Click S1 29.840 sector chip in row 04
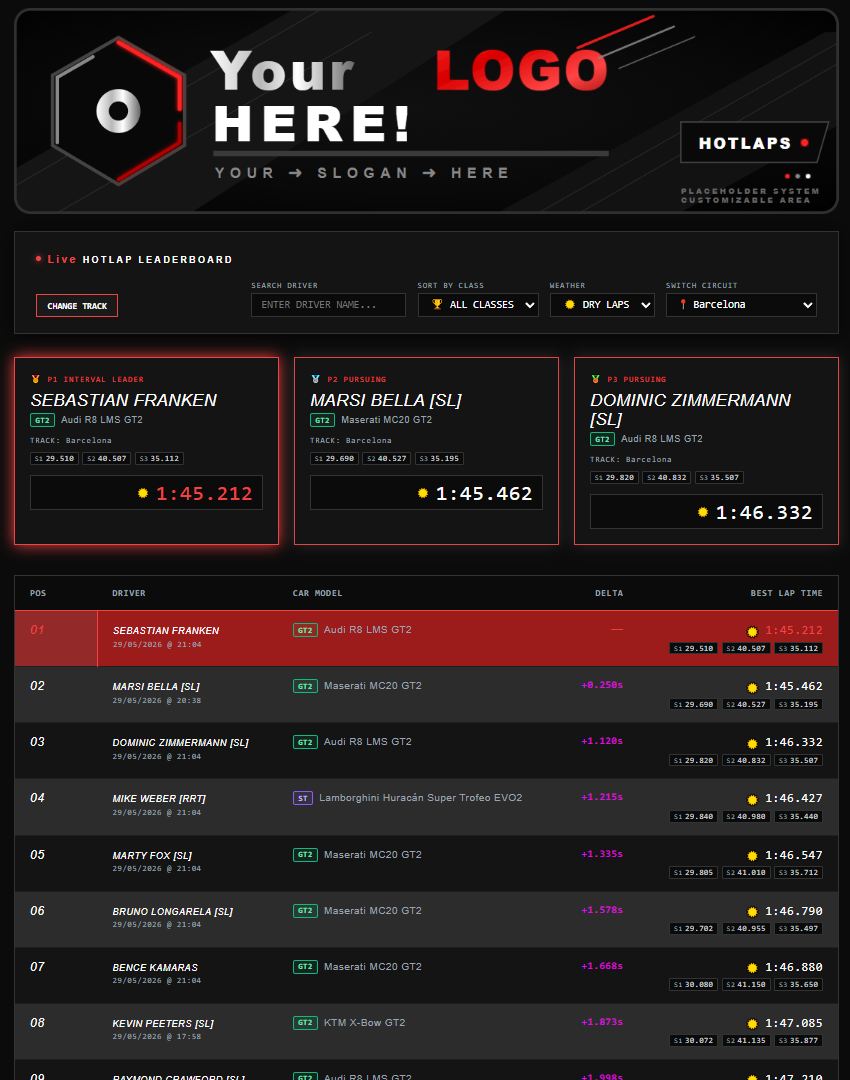This screenshot has width=850, height=1080. click(694, 817)
